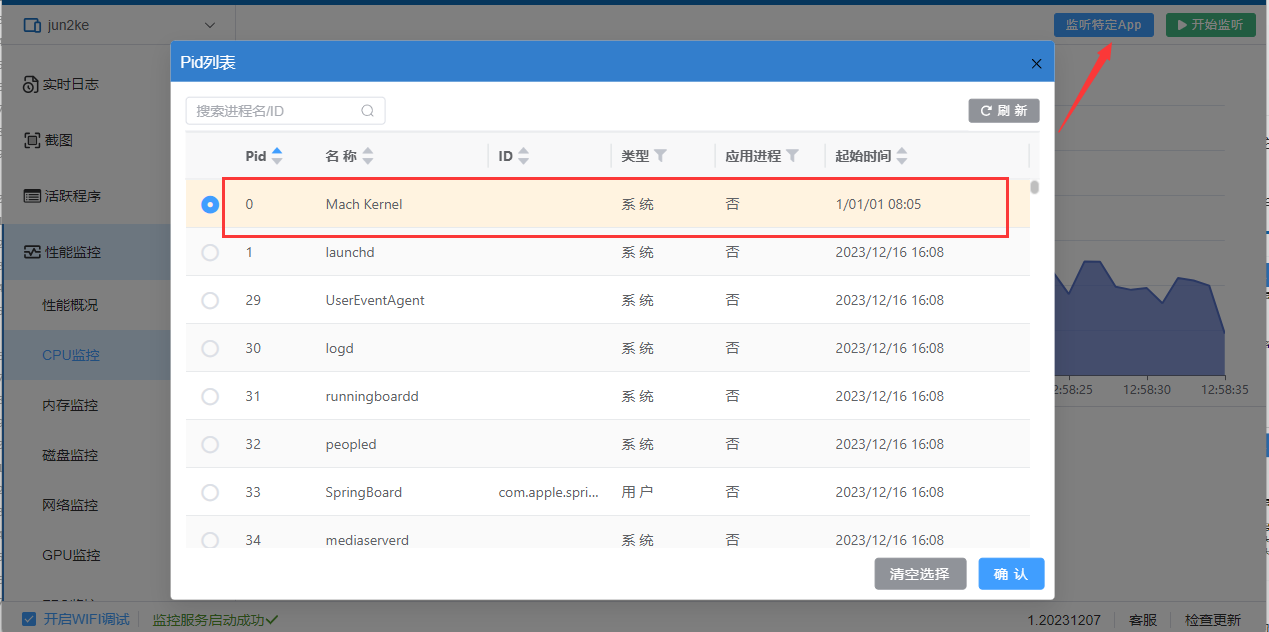Click inside the 搜索进程名/ID input field
1269x632 pixels.
270,110
